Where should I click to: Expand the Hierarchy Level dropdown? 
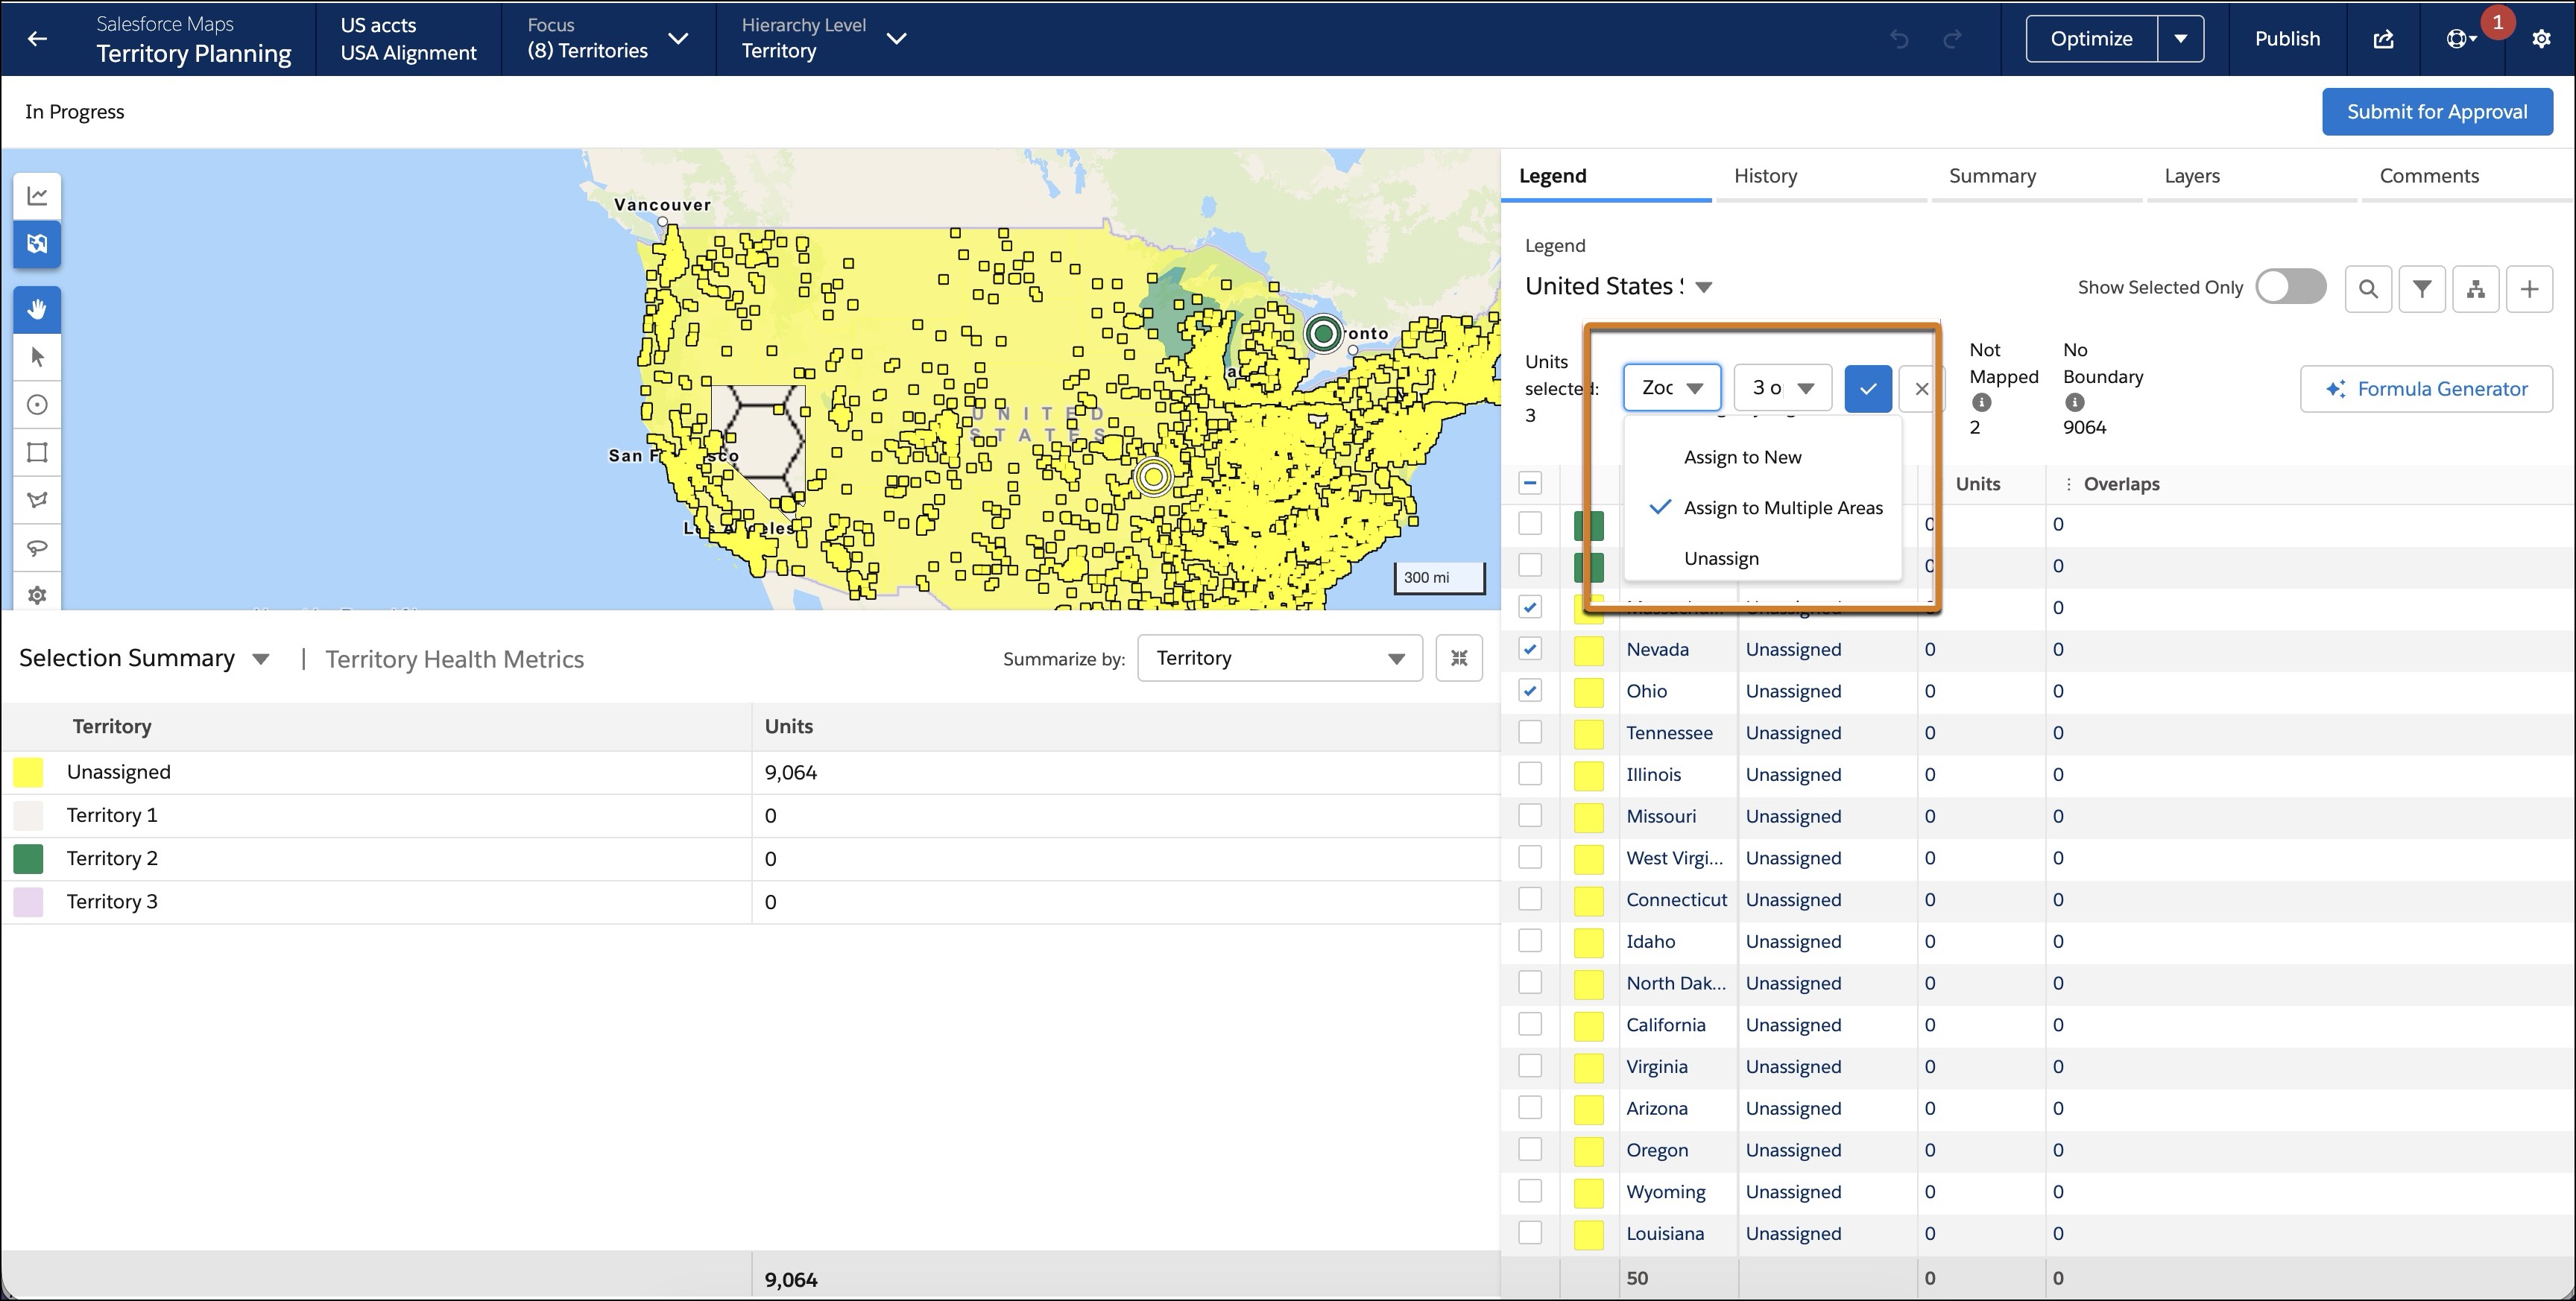897,39
